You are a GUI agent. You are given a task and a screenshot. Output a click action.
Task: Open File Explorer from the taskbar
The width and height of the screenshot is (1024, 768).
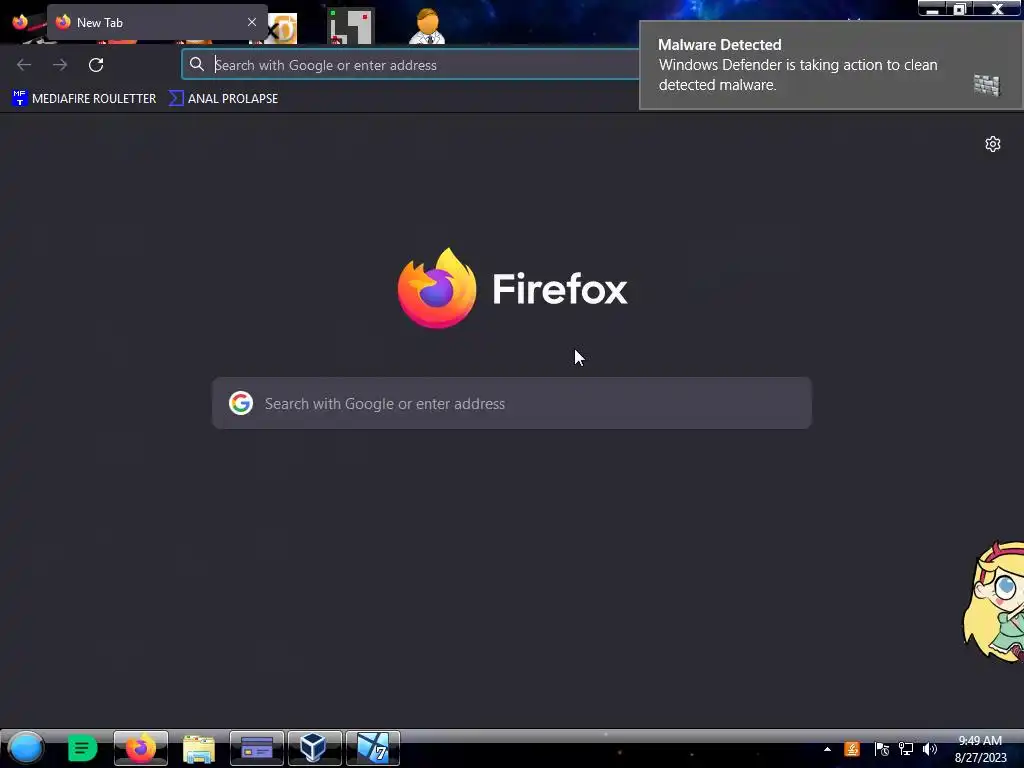pyautogui.click(x=199, y=748)
